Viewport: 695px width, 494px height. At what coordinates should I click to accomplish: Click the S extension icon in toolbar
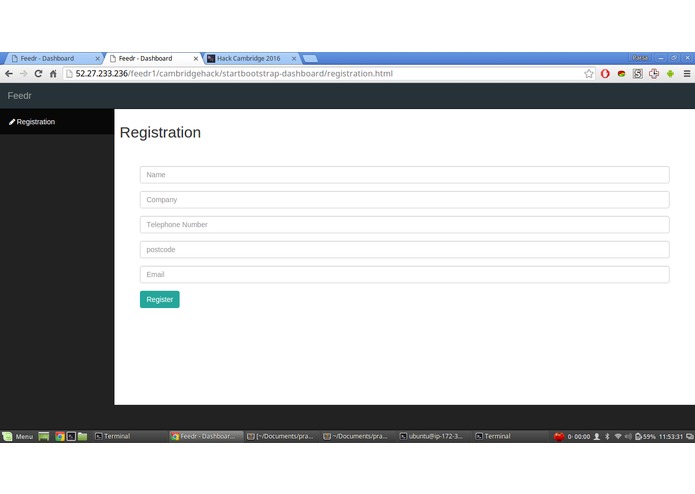[x=638, y=74]
